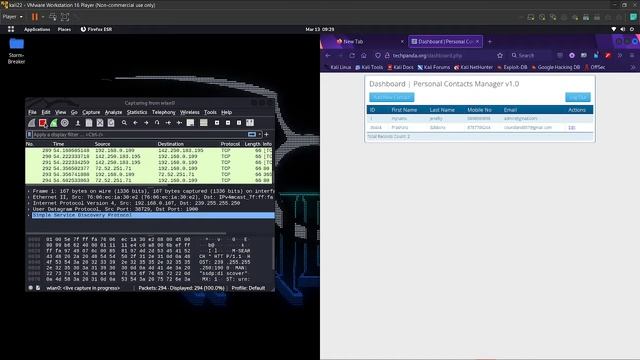Open VMware Player dropdown menu
This screenshot has width=640, height=360.
pos(13,17)
